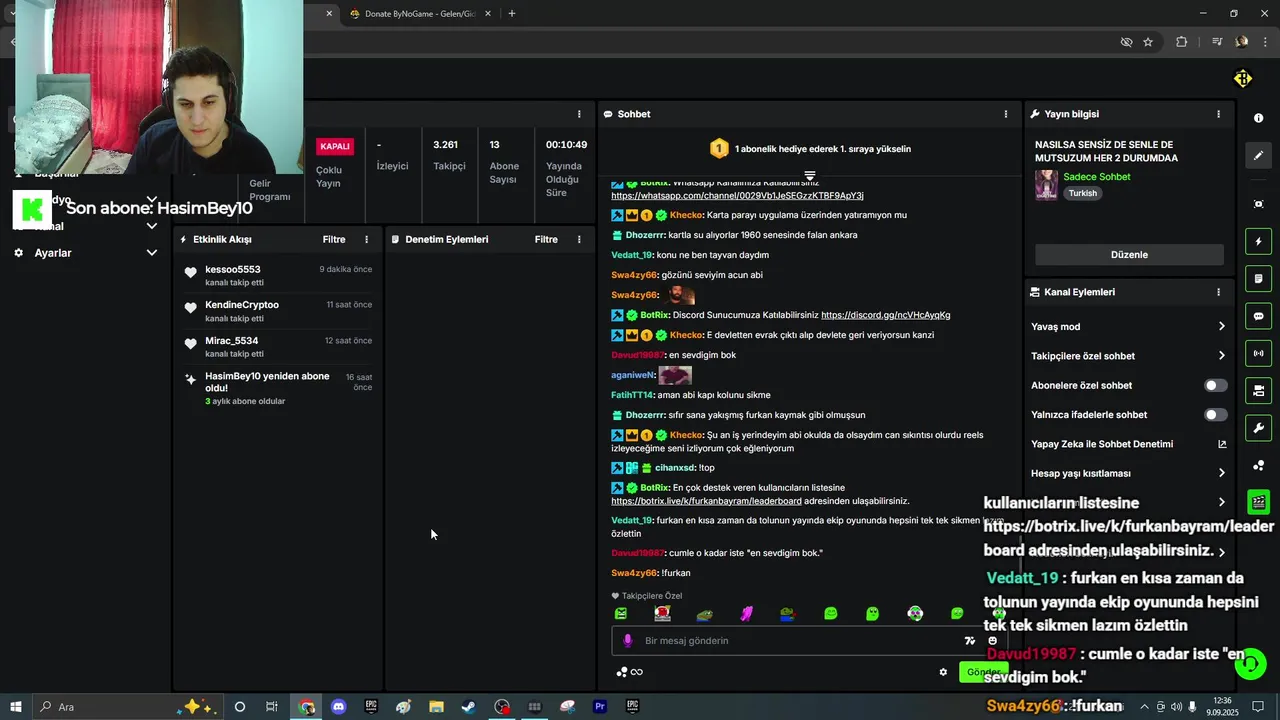
Task: Open stream category thumbnail image
Action: (x=1046, y=185)
